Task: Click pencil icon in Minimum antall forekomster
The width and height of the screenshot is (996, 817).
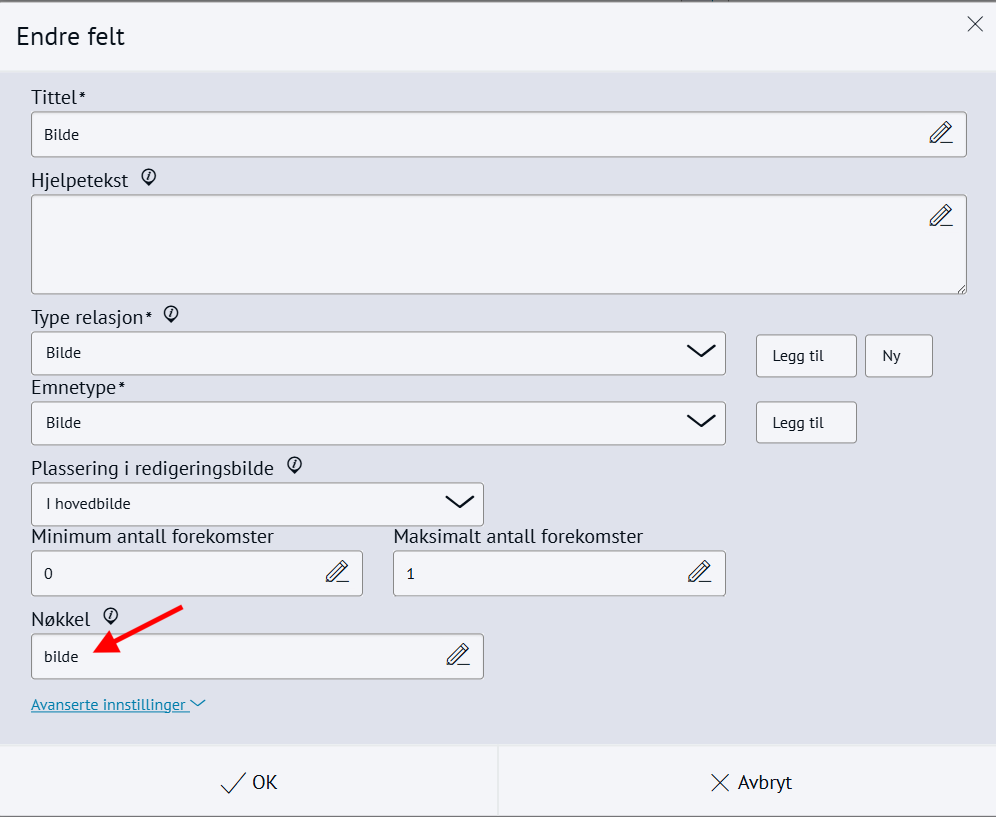Action: [x=337, y=572]
